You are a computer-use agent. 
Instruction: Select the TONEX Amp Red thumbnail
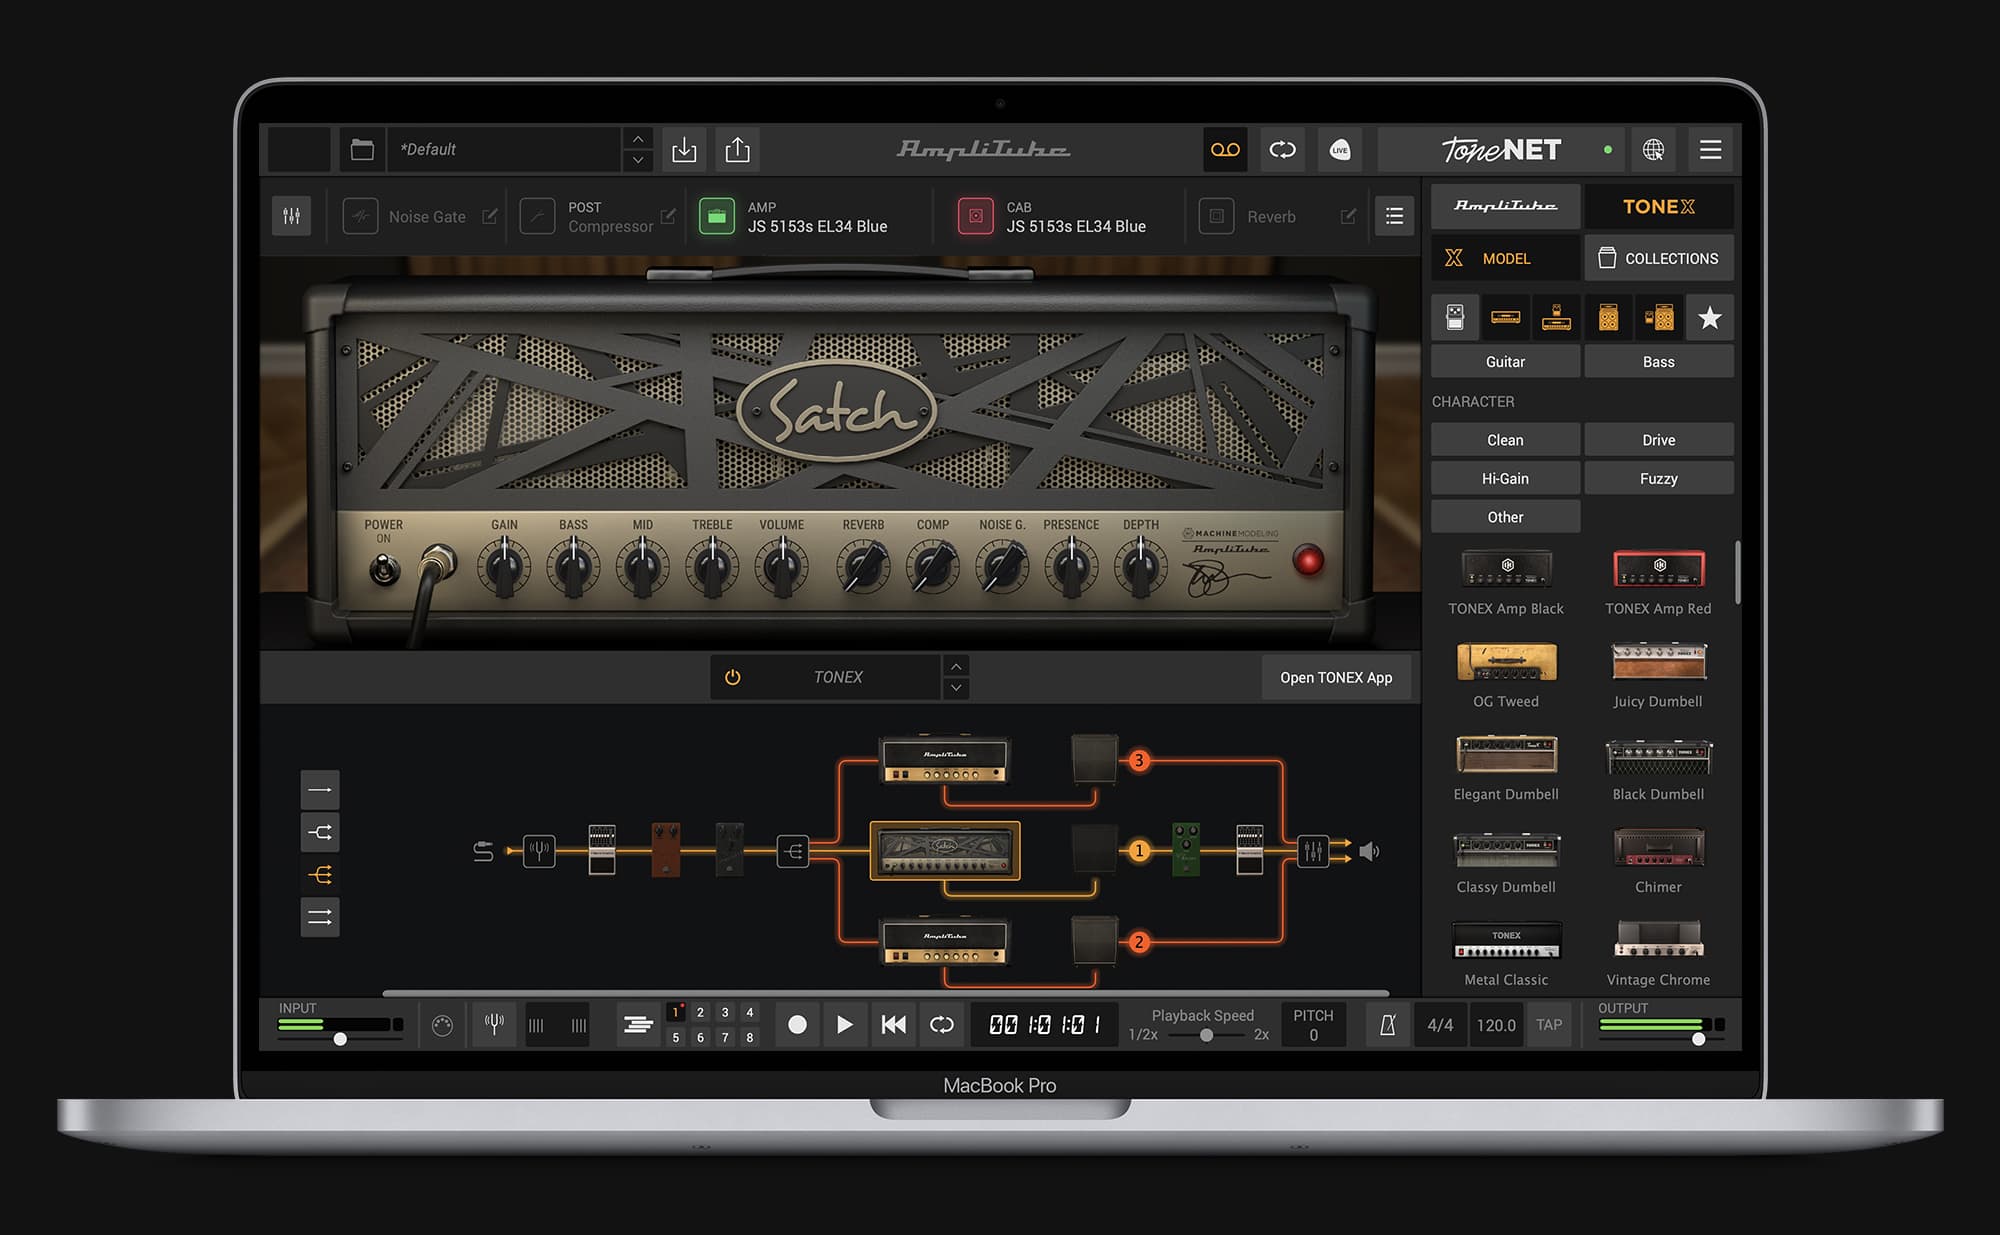(1659, 570)
